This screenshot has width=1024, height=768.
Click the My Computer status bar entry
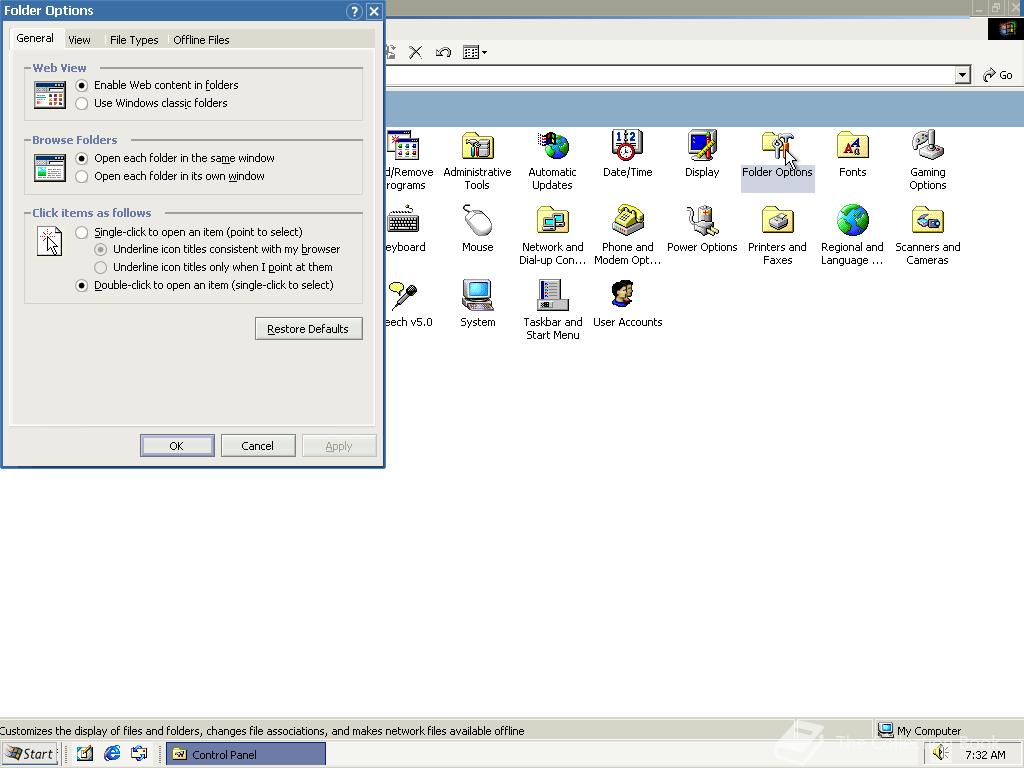pos(920,730)
